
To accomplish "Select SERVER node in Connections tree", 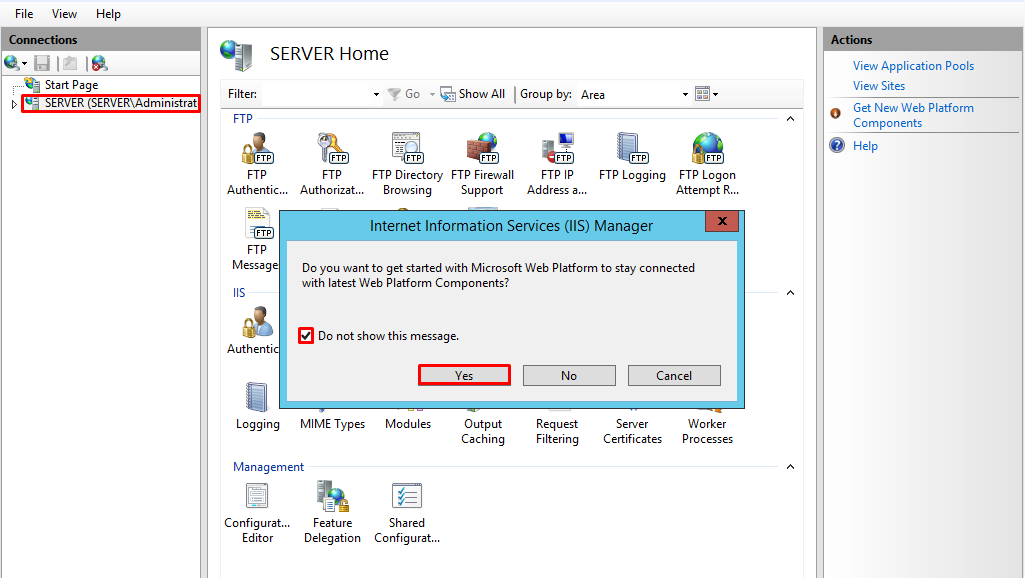I will pyautogui.click(x=111, y=103).
